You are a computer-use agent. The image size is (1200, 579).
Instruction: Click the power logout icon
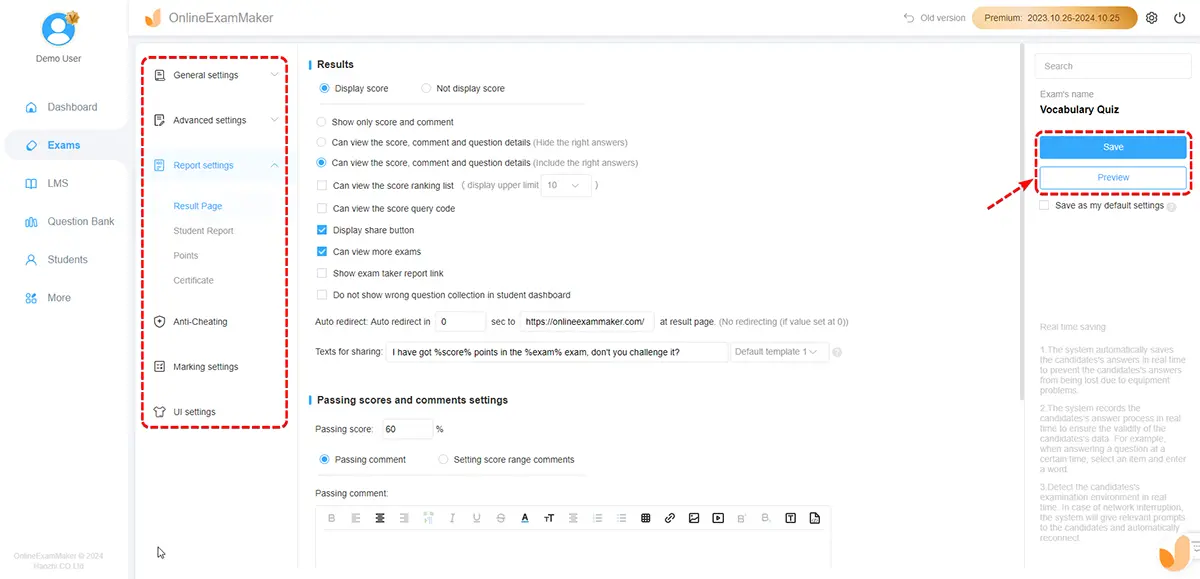(1180, 18)
